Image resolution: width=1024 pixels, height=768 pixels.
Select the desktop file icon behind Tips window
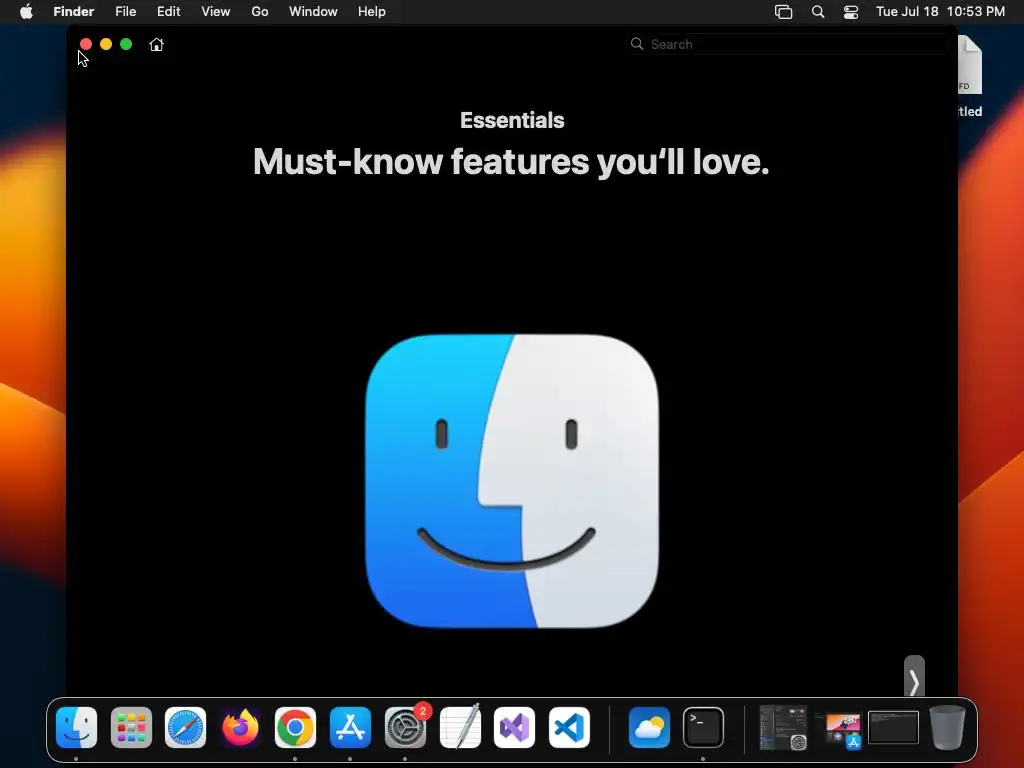pyautogui.click(x=970, y=65)
